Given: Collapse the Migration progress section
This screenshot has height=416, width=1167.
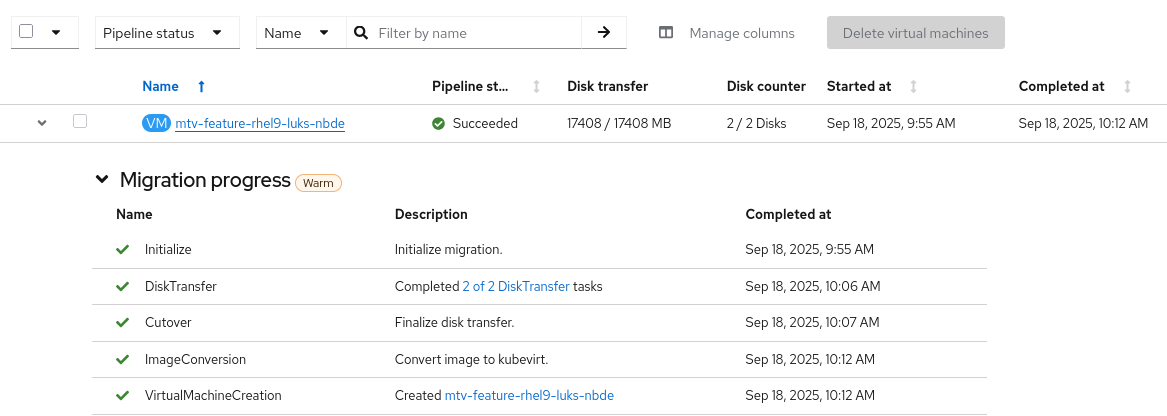Looking at the screenshot, I should (x=101, y=180).
